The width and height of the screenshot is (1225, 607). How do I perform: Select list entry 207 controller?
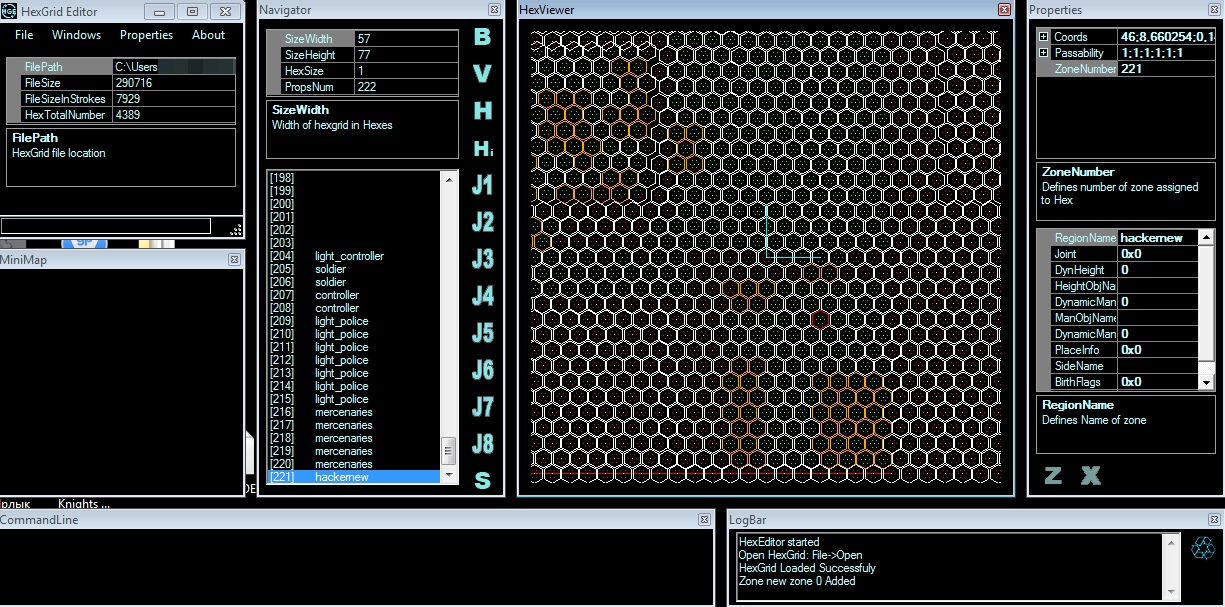pos(354,295)
